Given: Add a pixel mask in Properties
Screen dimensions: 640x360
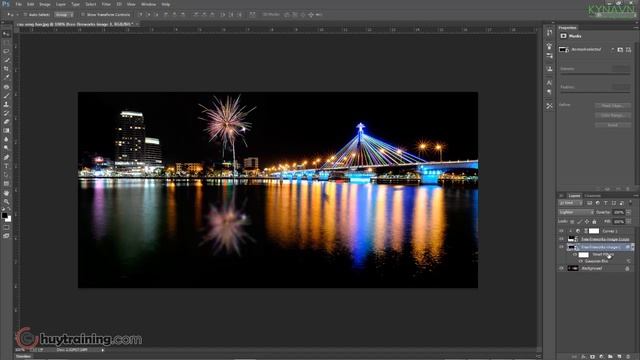Looking at the screenshot, I should pyautogui.click(x=620, y=49).
